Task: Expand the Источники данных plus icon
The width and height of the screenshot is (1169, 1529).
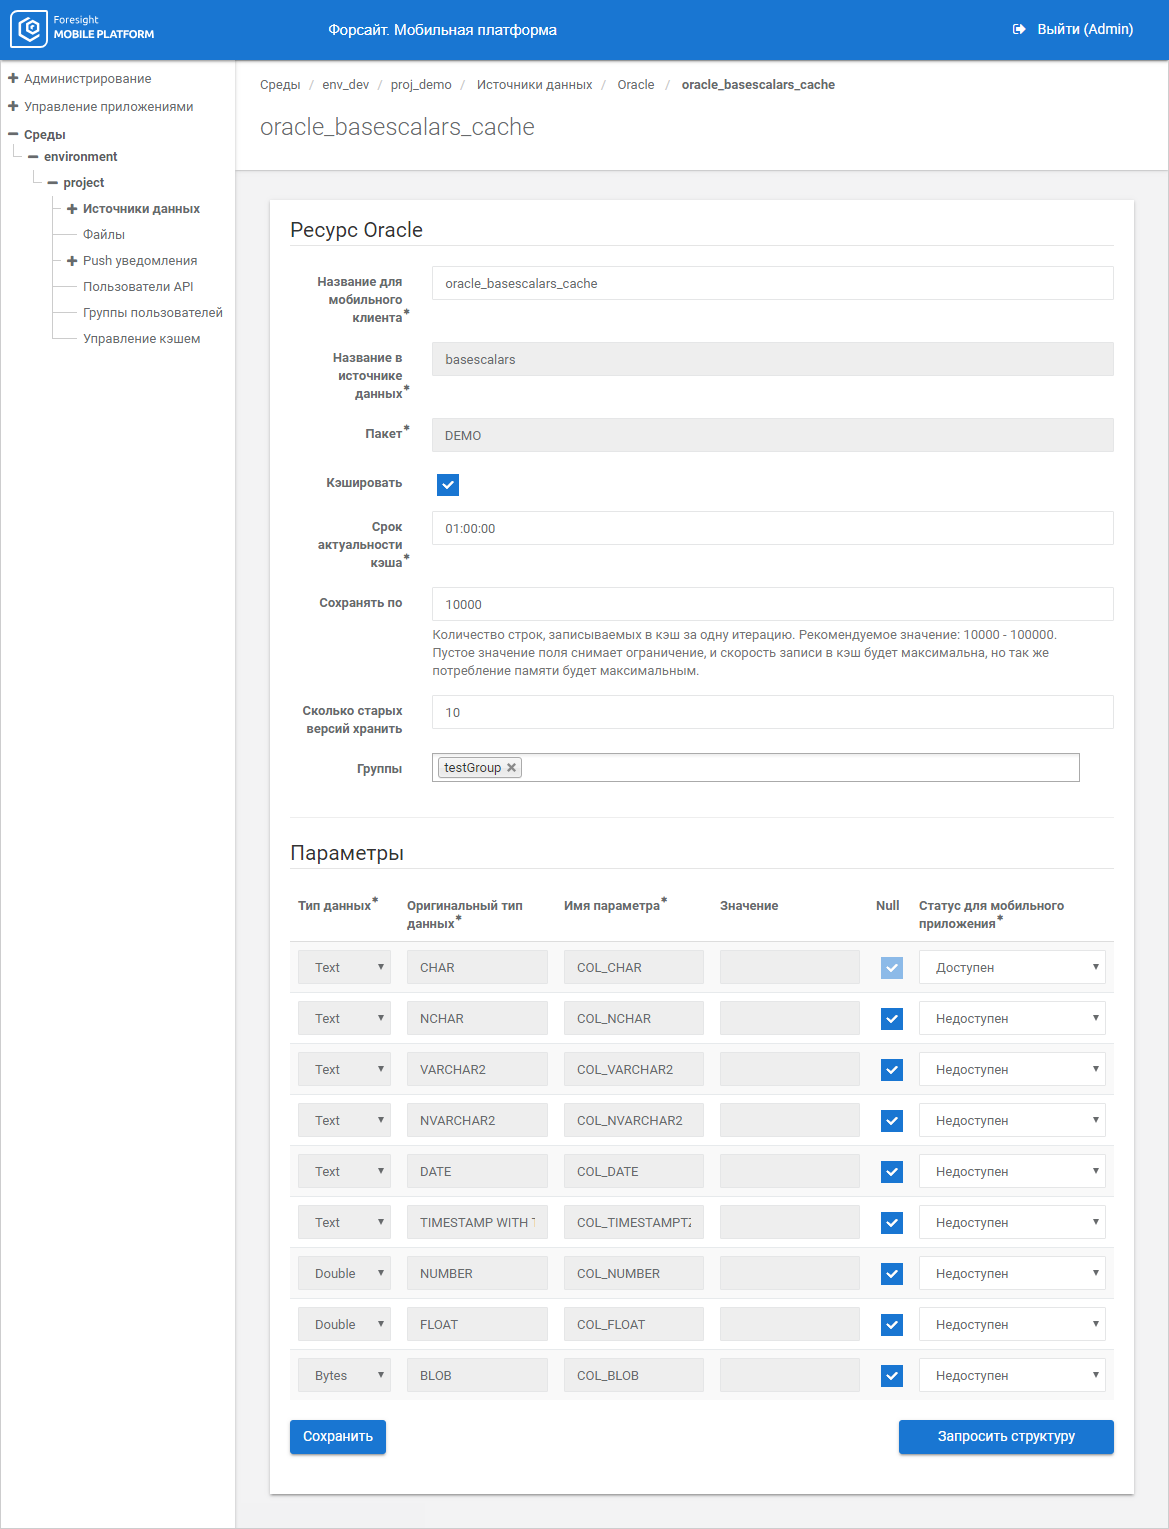Action: [x=72, y=209]
